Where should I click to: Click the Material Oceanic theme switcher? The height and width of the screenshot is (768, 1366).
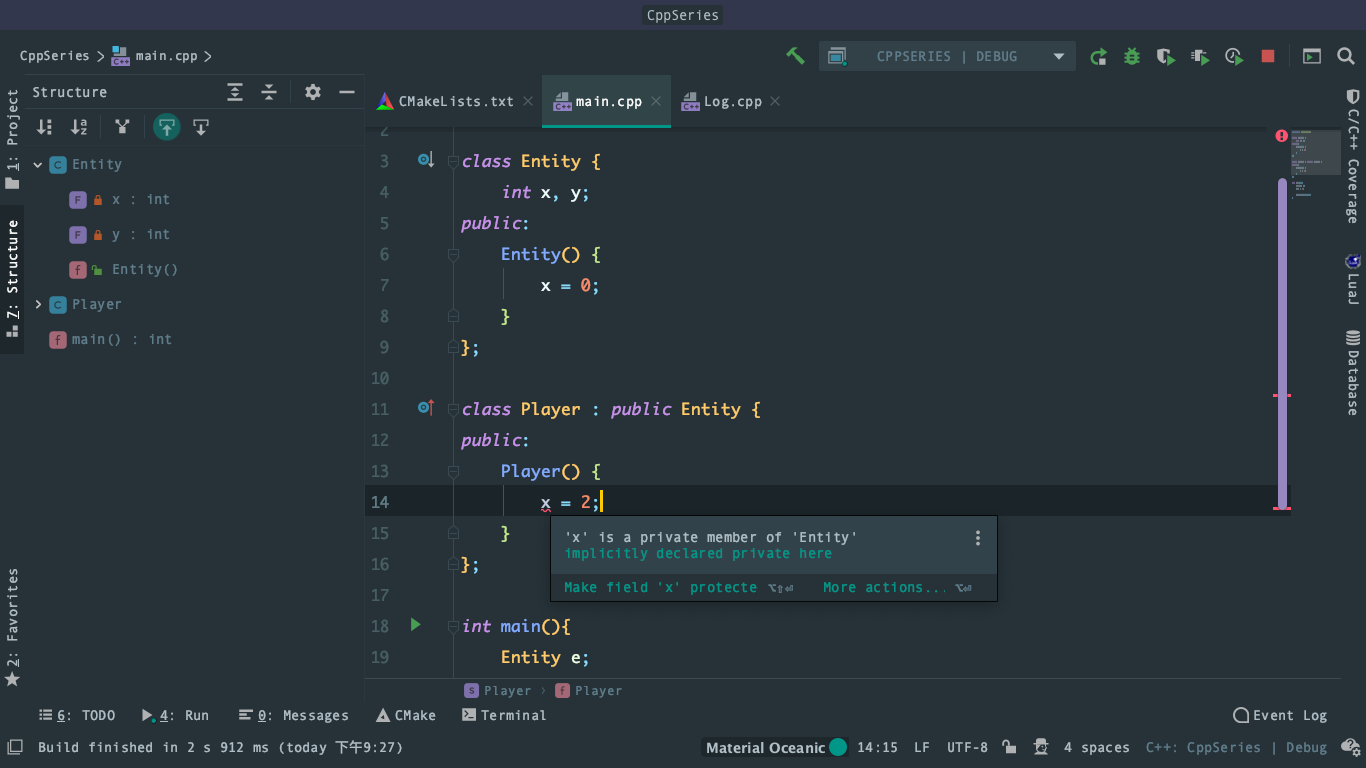click(x=776, y=747)
